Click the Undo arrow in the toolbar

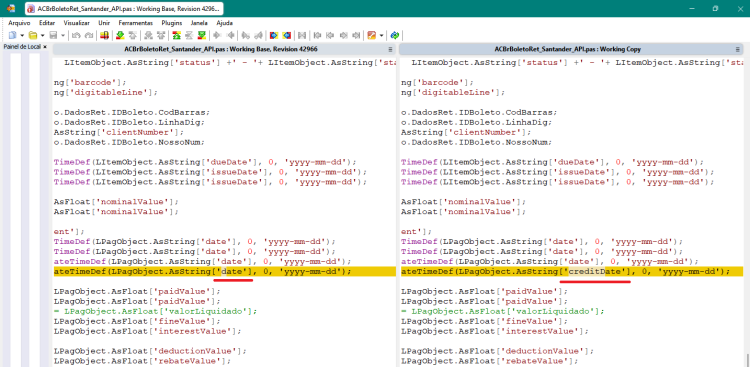tap(76, 35)
